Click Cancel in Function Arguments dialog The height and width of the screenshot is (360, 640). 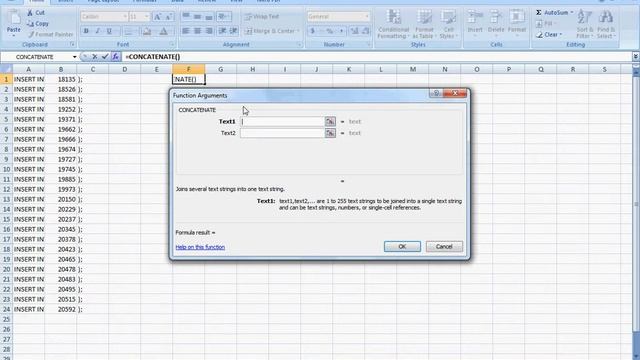click(444, 247)
